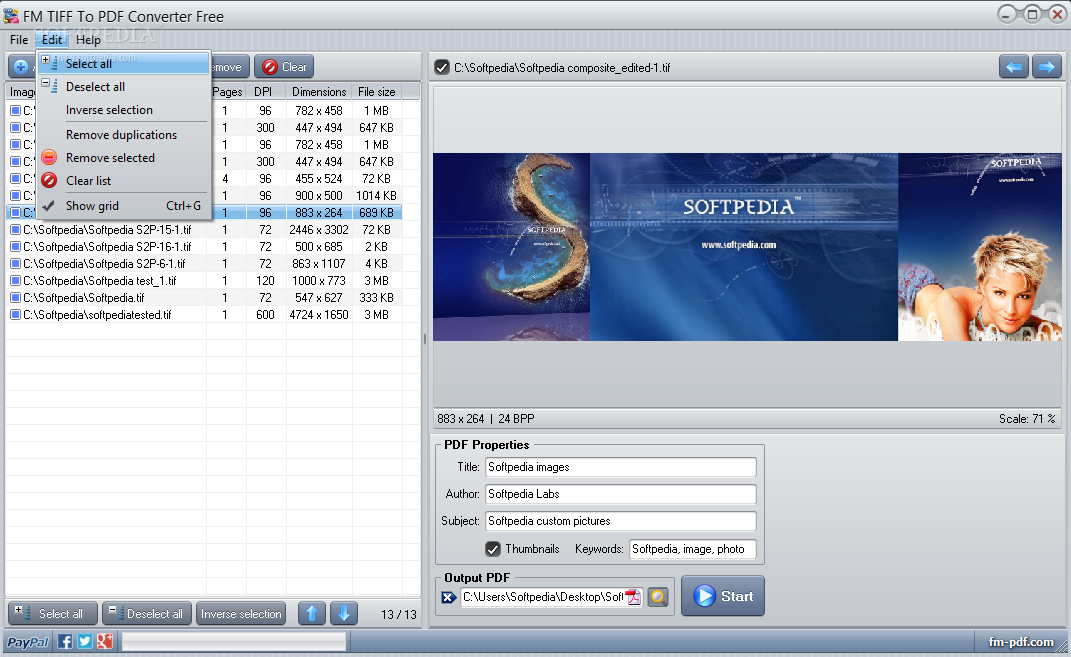Open the File menu
The height and width of the screenshot is (657, 1071).
pyautogui.click(x=19, y=40)
